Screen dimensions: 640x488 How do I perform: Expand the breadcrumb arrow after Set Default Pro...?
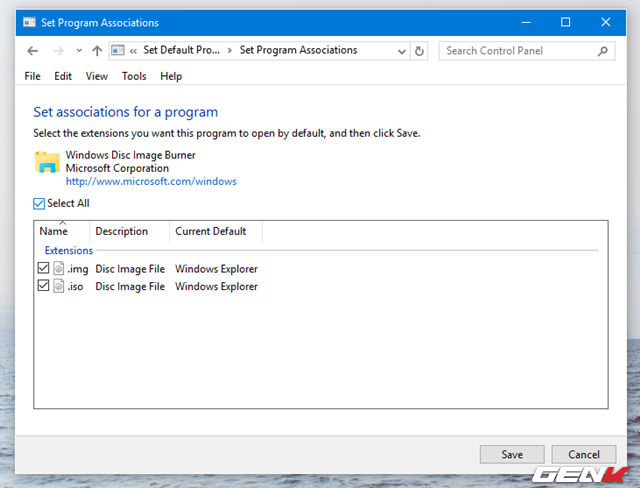pyautogui.click(x=230, y=51)
